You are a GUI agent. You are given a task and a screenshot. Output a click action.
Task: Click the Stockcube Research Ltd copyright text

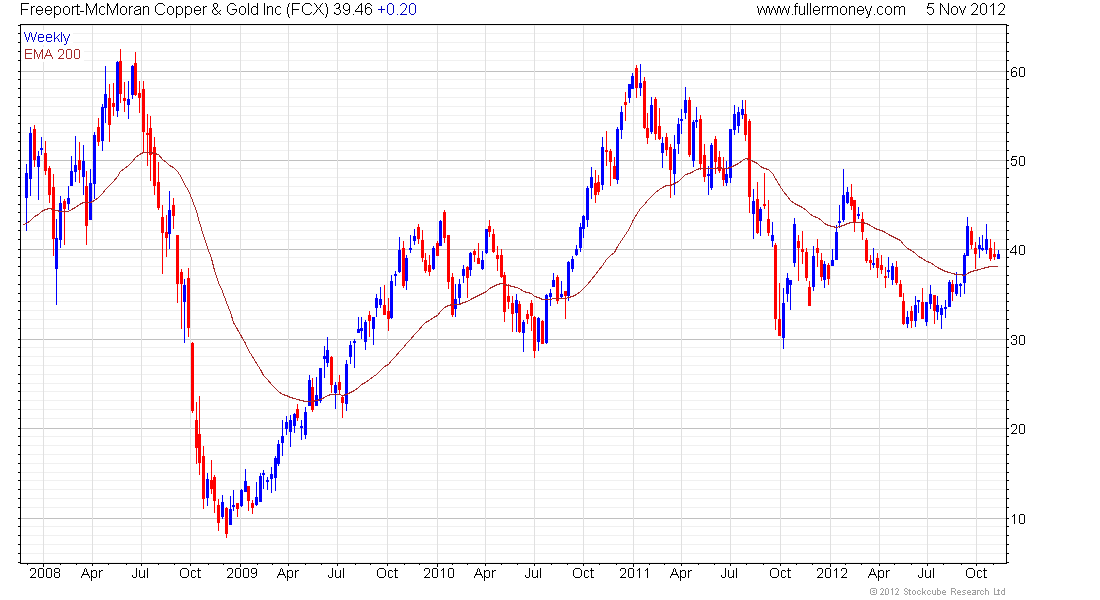pos(937,592)
